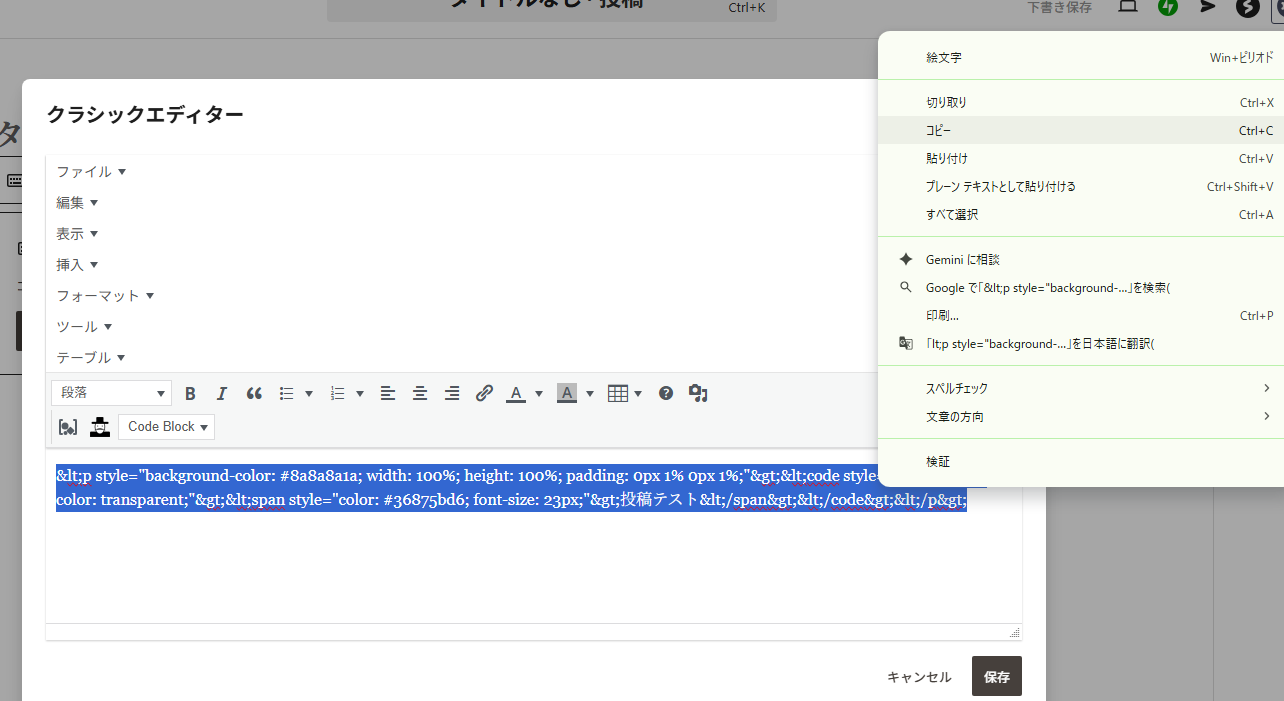1284x701 pixels.
Task: Click the black circular S icon in header
Action: pyautogui.click(x=1247, y=7)
